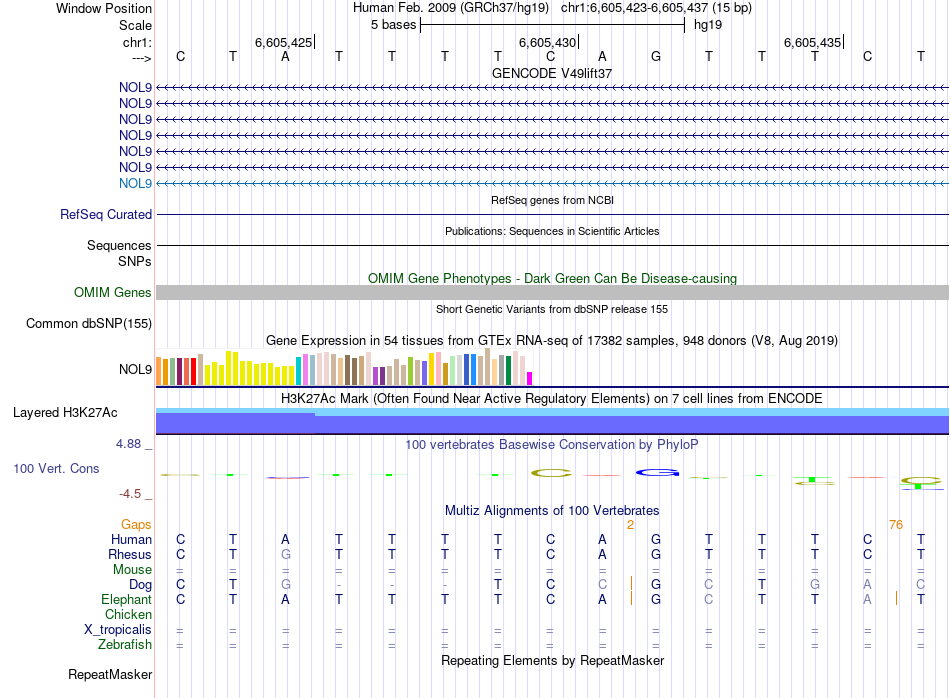
Task: Click the Human Feb. 2009 (GRCh37/hg19) heading
Action: coord(451,8)
